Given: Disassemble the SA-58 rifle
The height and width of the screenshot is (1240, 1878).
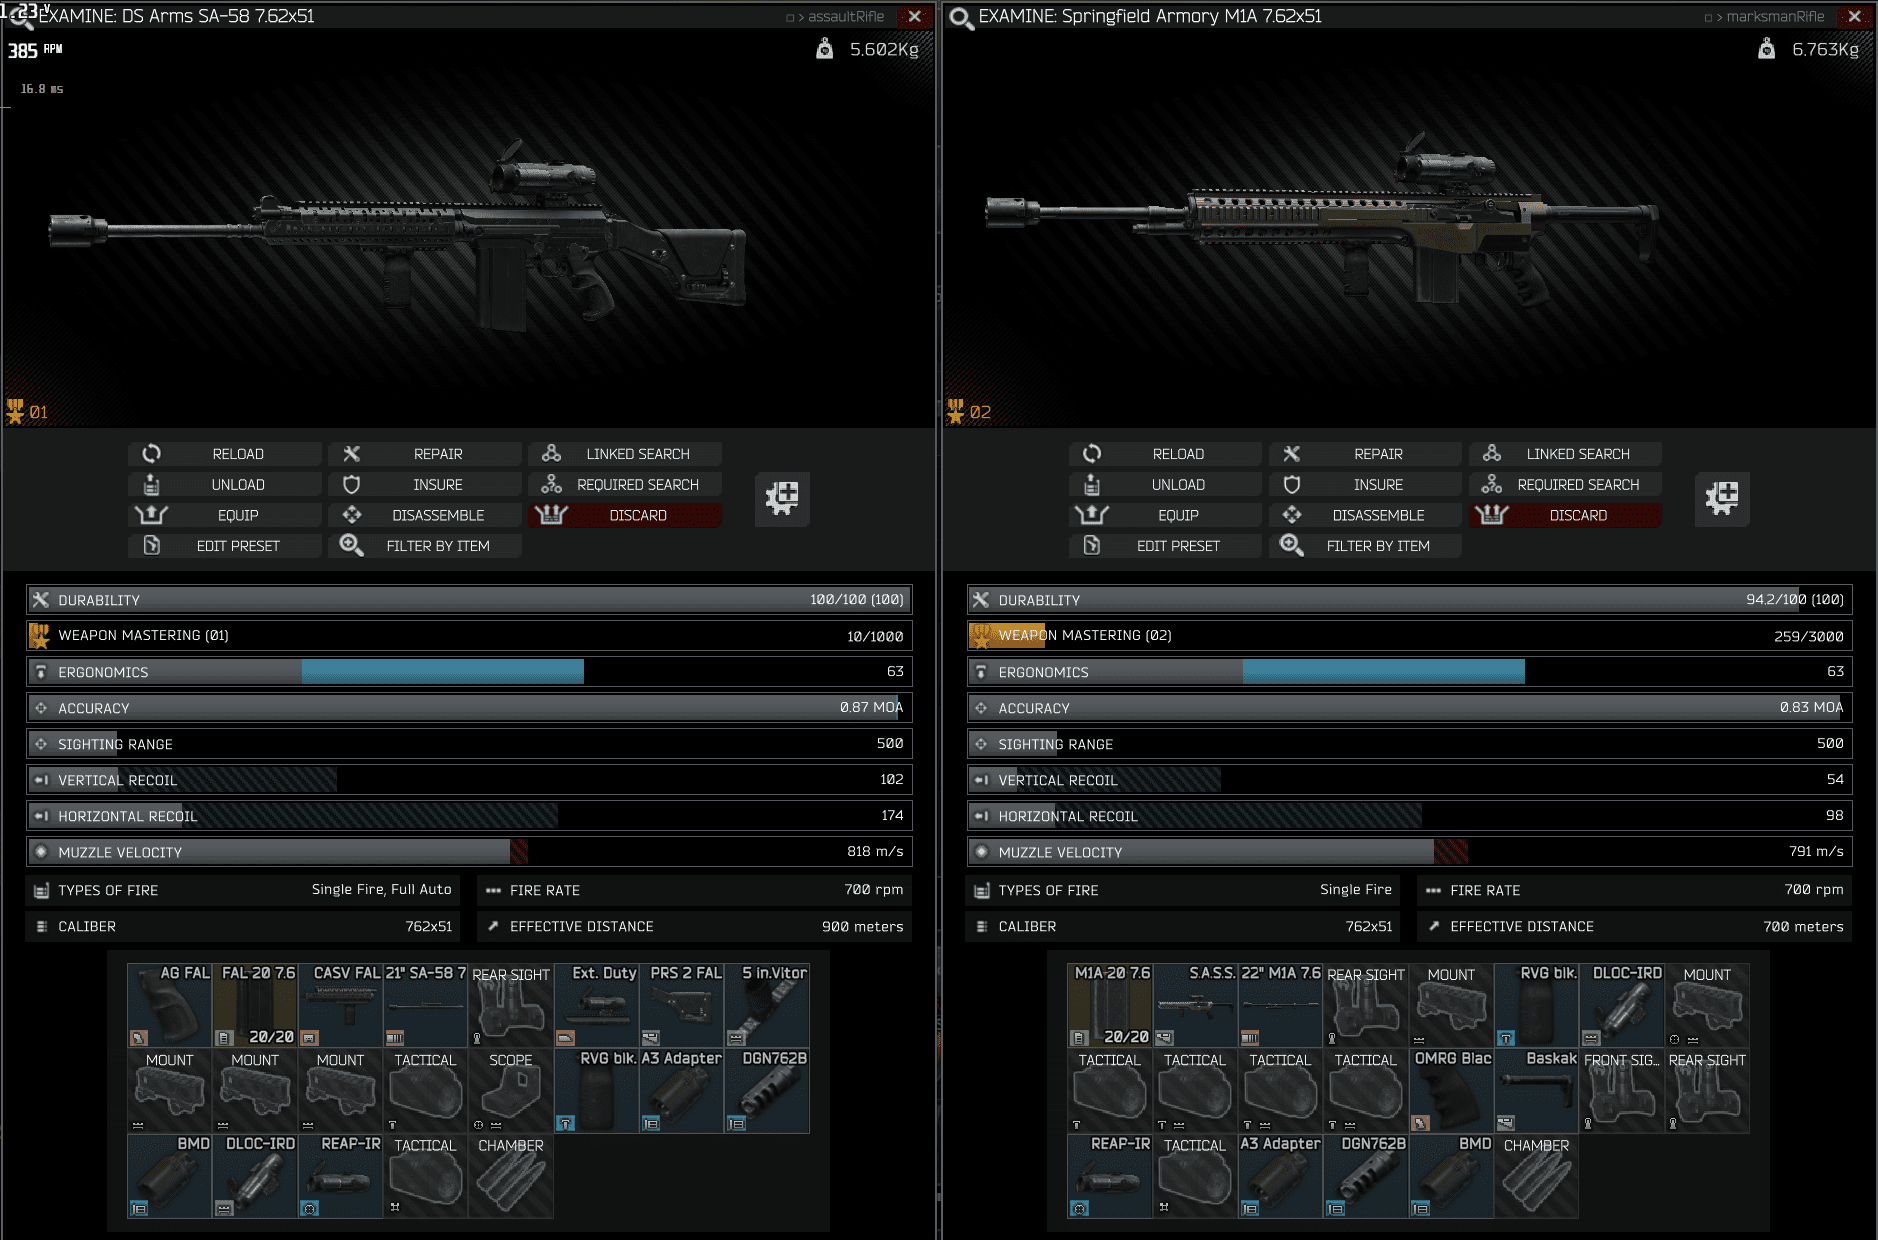Looking at the screenshot, I should tap(425, 515).
